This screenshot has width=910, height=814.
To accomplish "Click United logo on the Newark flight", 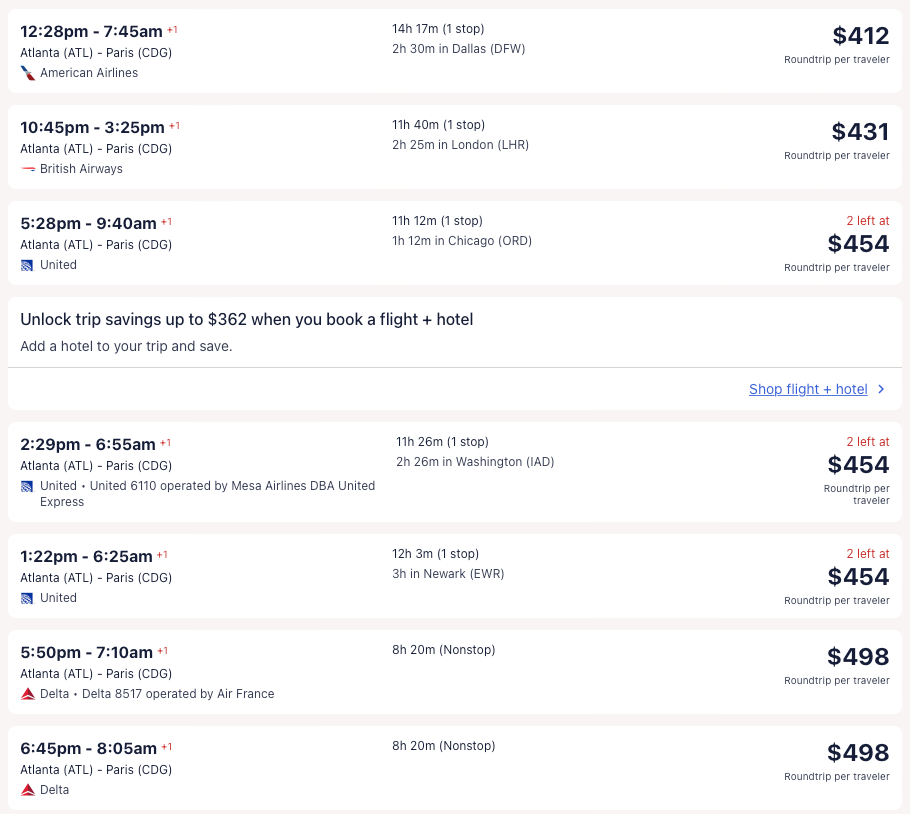I will [28, 598].
